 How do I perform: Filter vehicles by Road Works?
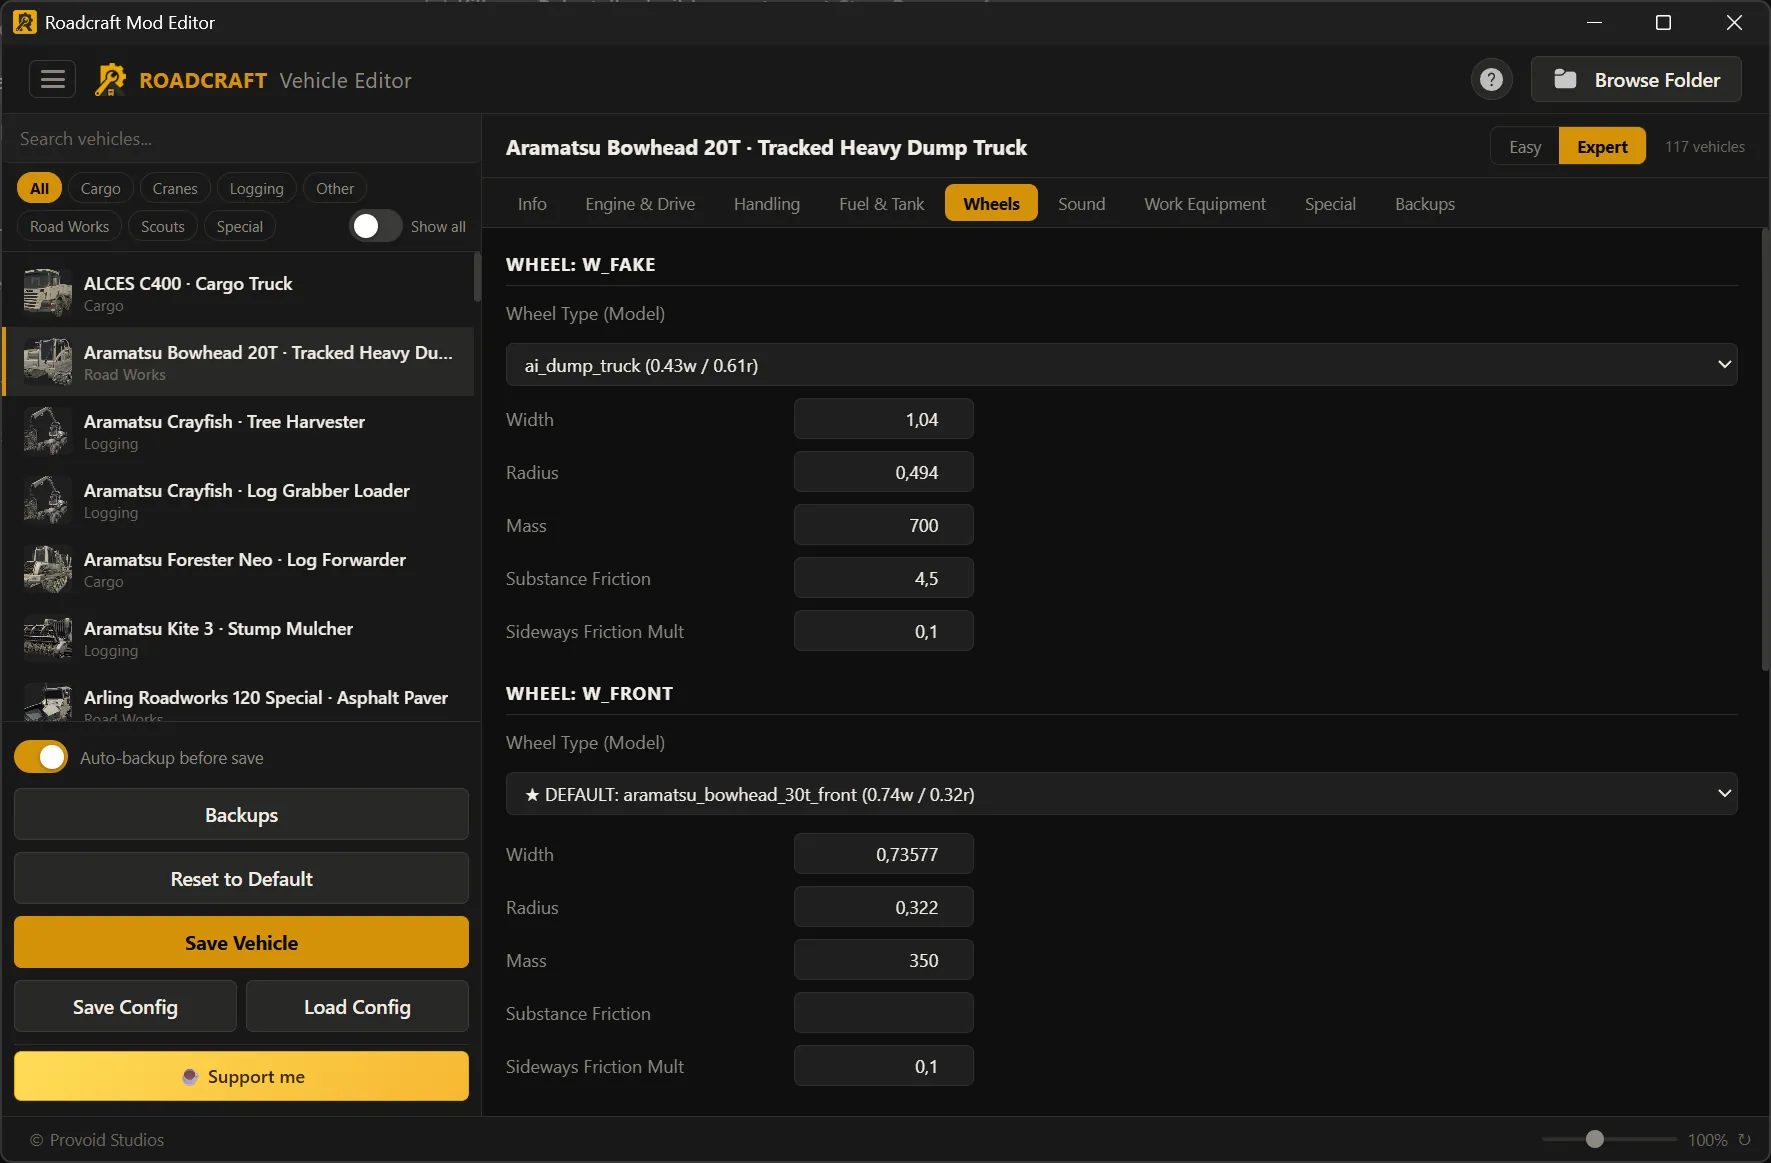pyautogui.click(x=69, y=226)
